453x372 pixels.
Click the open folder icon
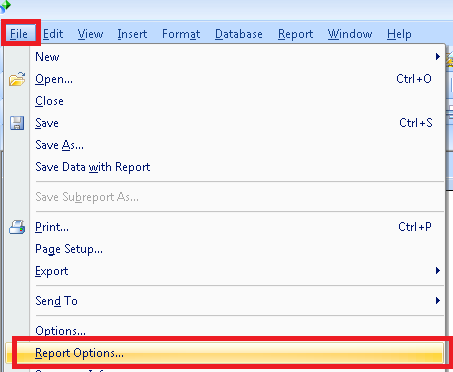(x=17, y=79)
